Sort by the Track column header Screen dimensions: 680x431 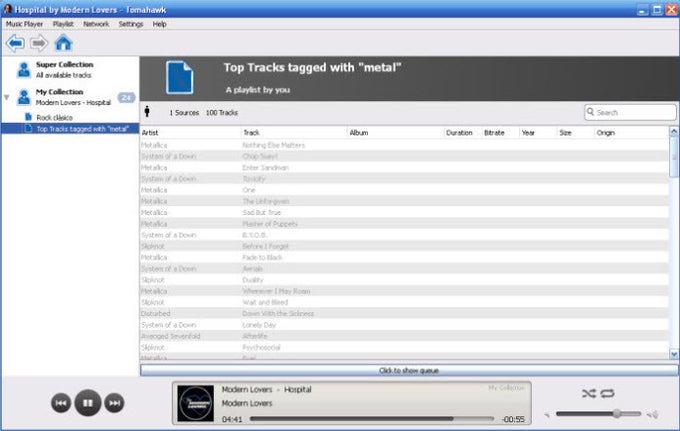pos(294,133)
